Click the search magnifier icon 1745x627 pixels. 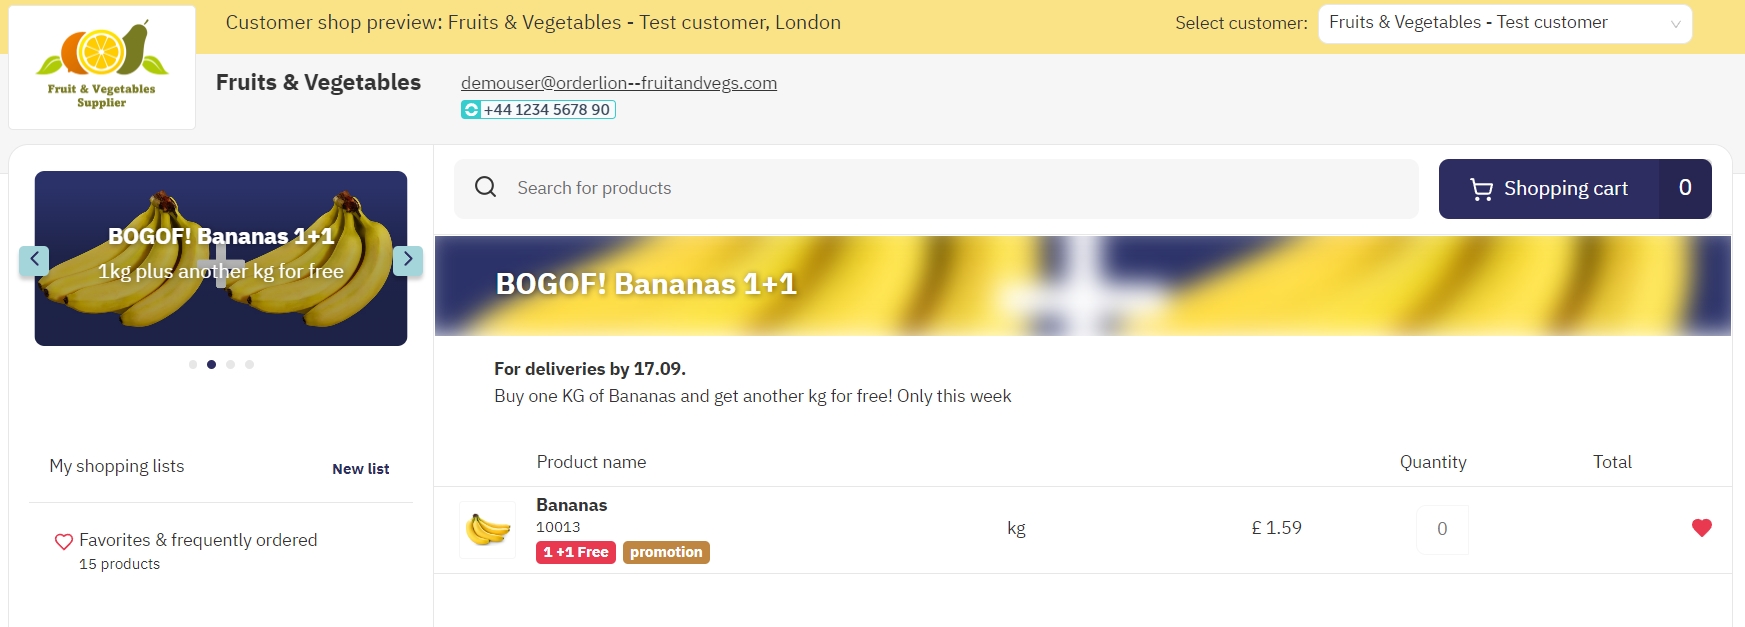click(x=486, y=187)
